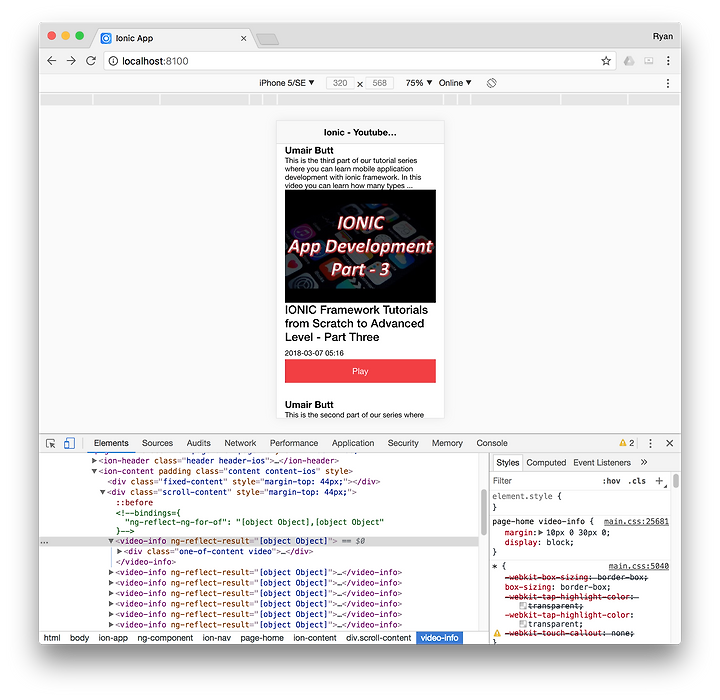
Task: Click the red Play button
Action: pyautogui.click(x=360, y=371)
